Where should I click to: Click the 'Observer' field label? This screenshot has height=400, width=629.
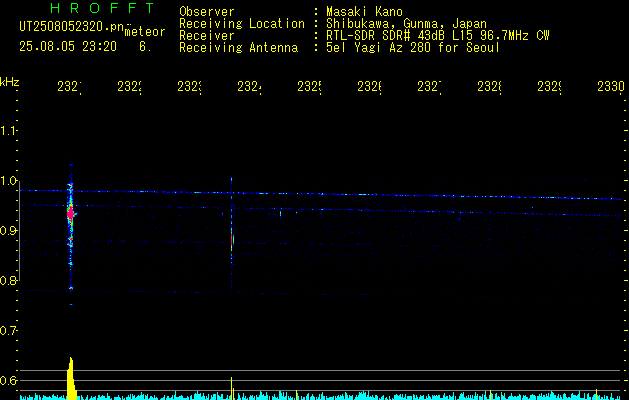pyautogui.click(x=207, y=12)
